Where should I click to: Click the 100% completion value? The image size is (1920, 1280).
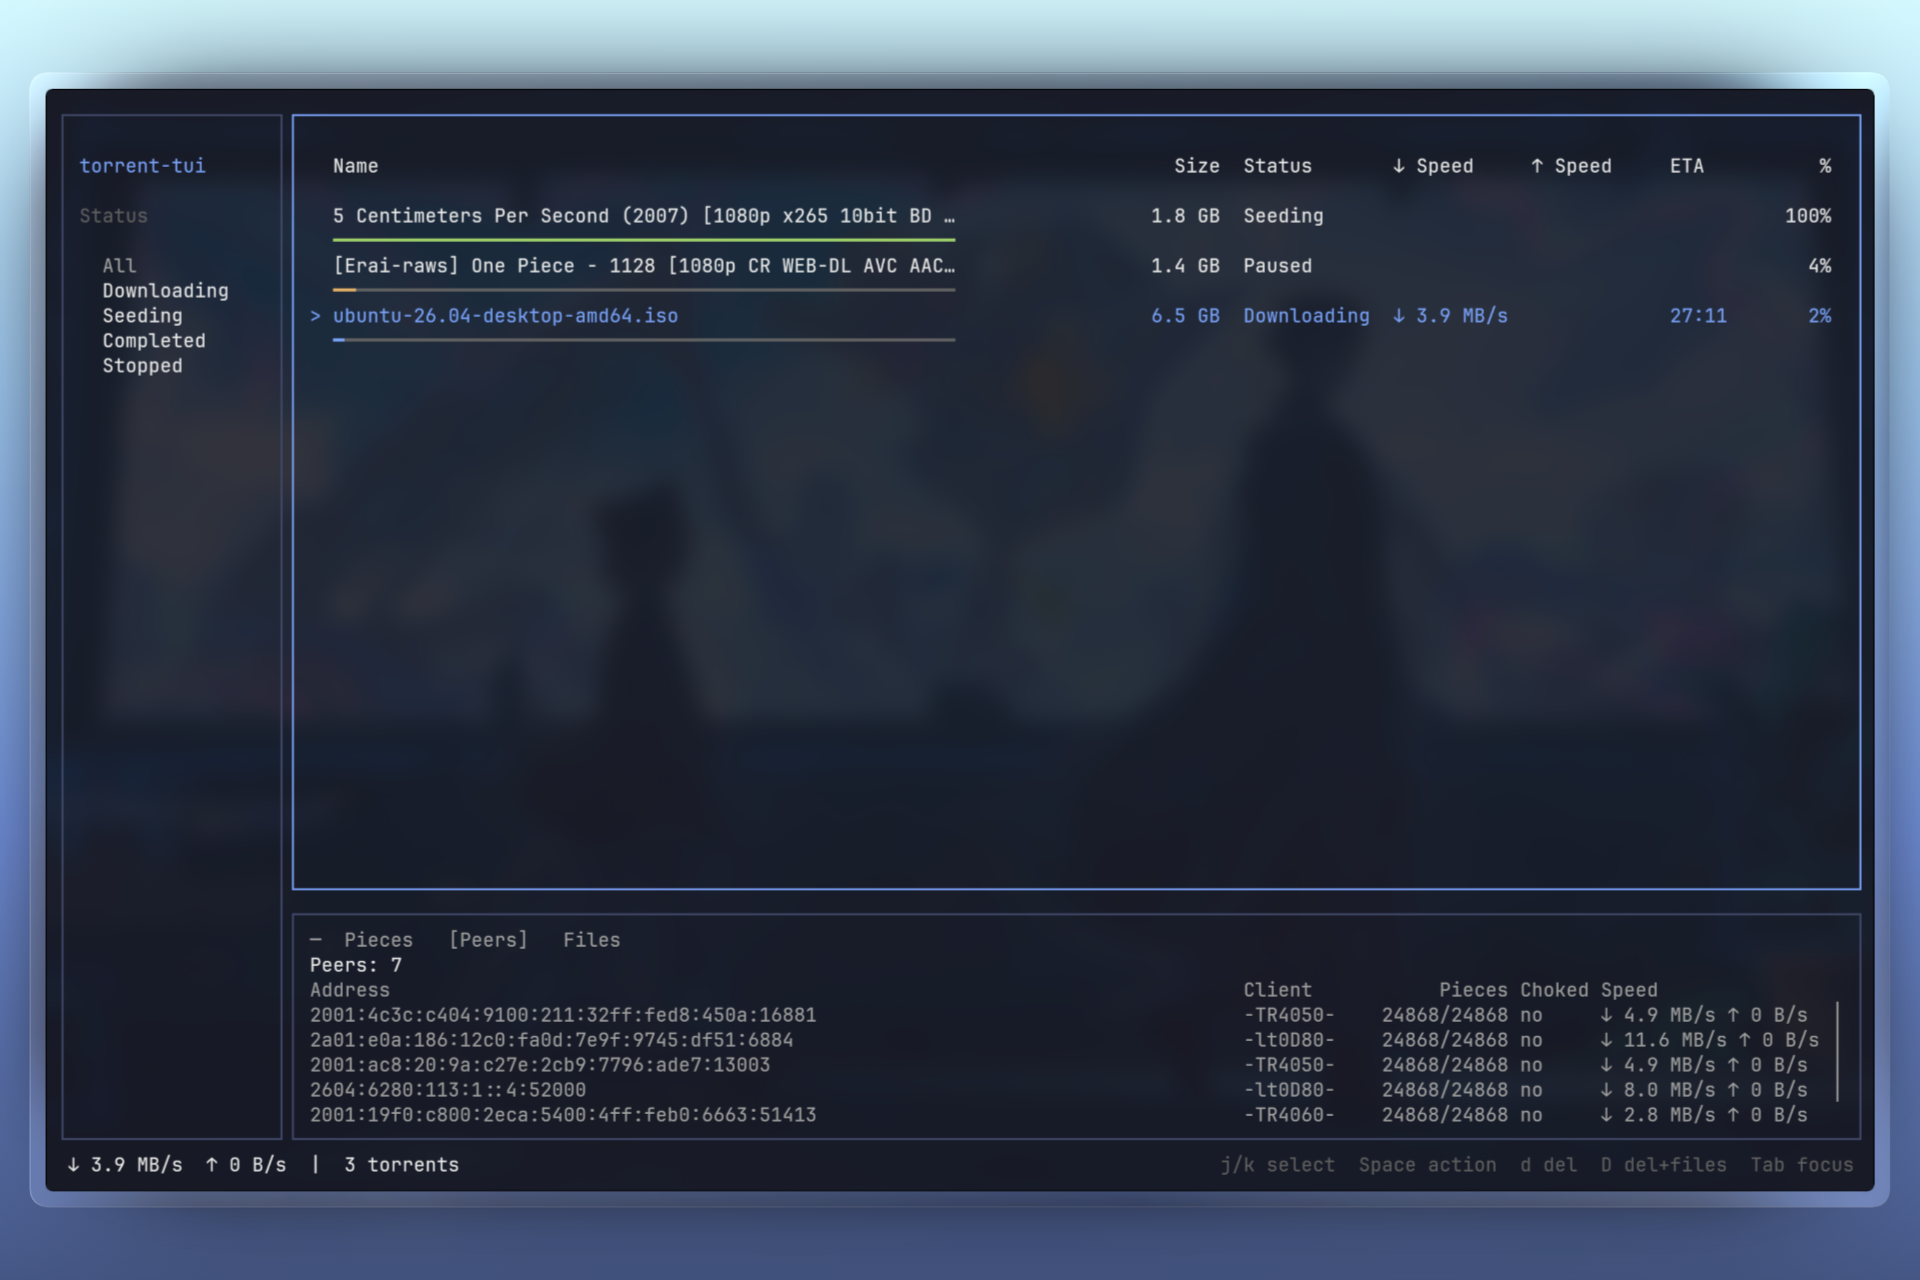(1808, 216)
